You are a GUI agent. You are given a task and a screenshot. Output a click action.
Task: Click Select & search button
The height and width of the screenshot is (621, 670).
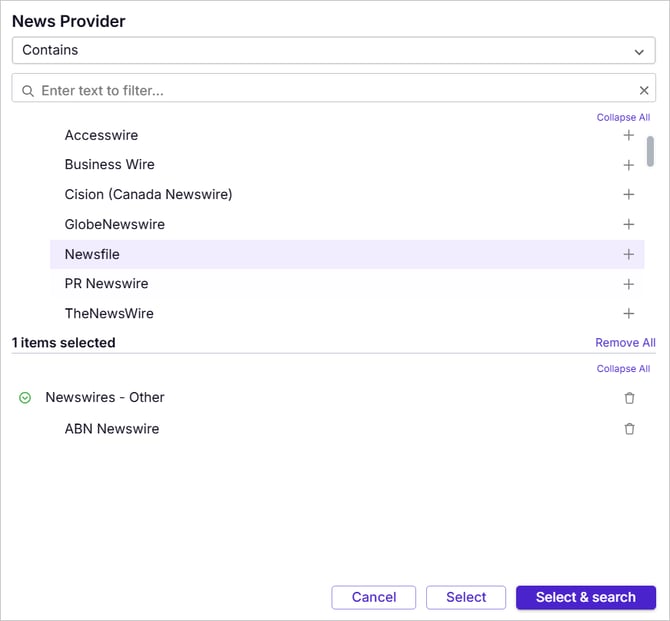[585, 597]
